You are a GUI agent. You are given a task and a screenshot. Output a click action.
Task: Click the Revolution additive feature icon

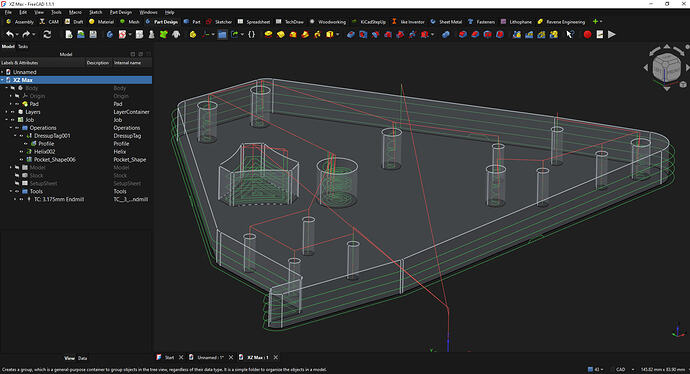[x=280, y=34]
